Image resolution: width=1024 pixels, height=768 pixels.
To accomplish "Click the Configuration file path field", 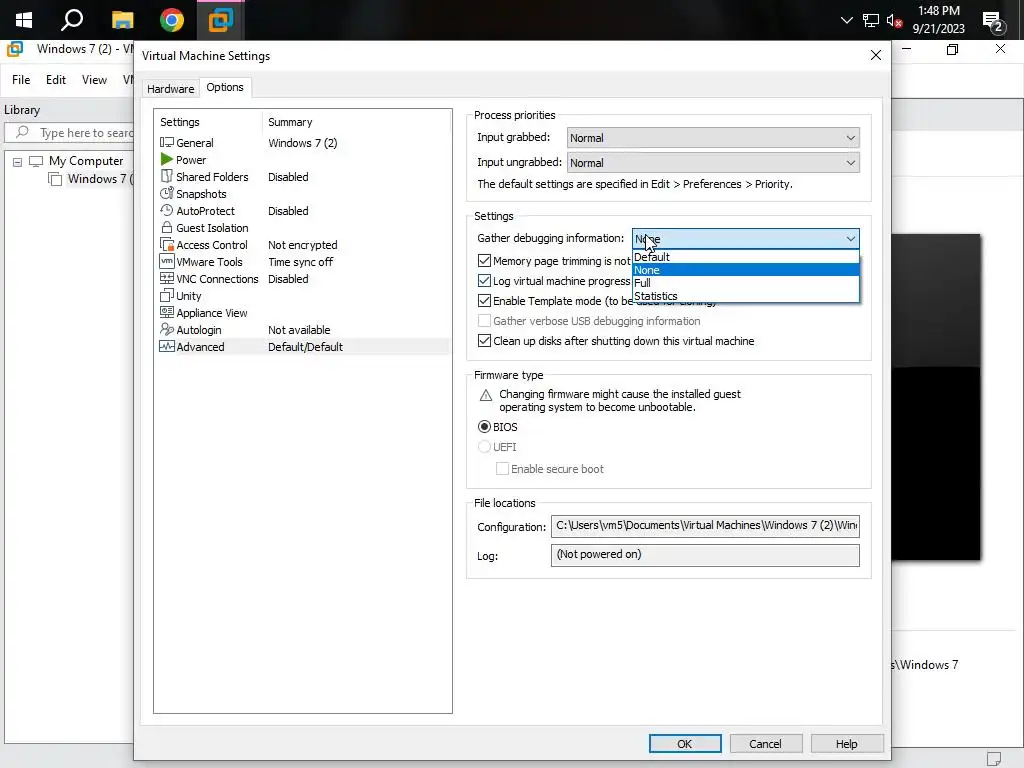I will (x=705, y=526).
